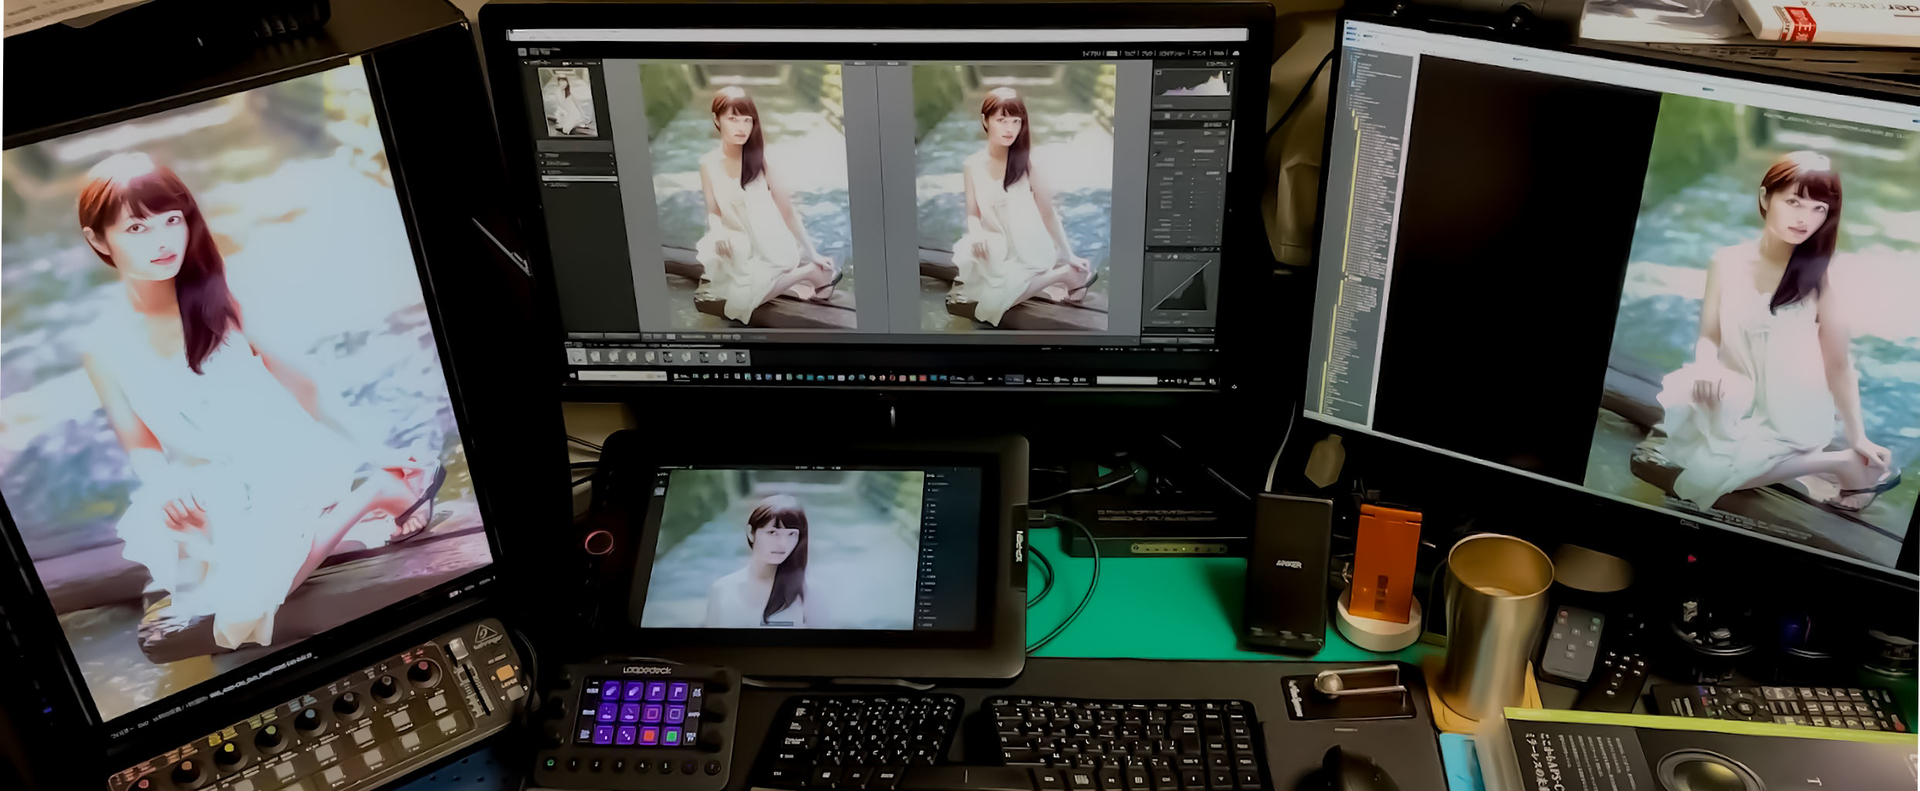The width and height of the screenshot is (1920, 791).
Task: Click the photo on the pen tablet display
Action: (x=782, y=550)
